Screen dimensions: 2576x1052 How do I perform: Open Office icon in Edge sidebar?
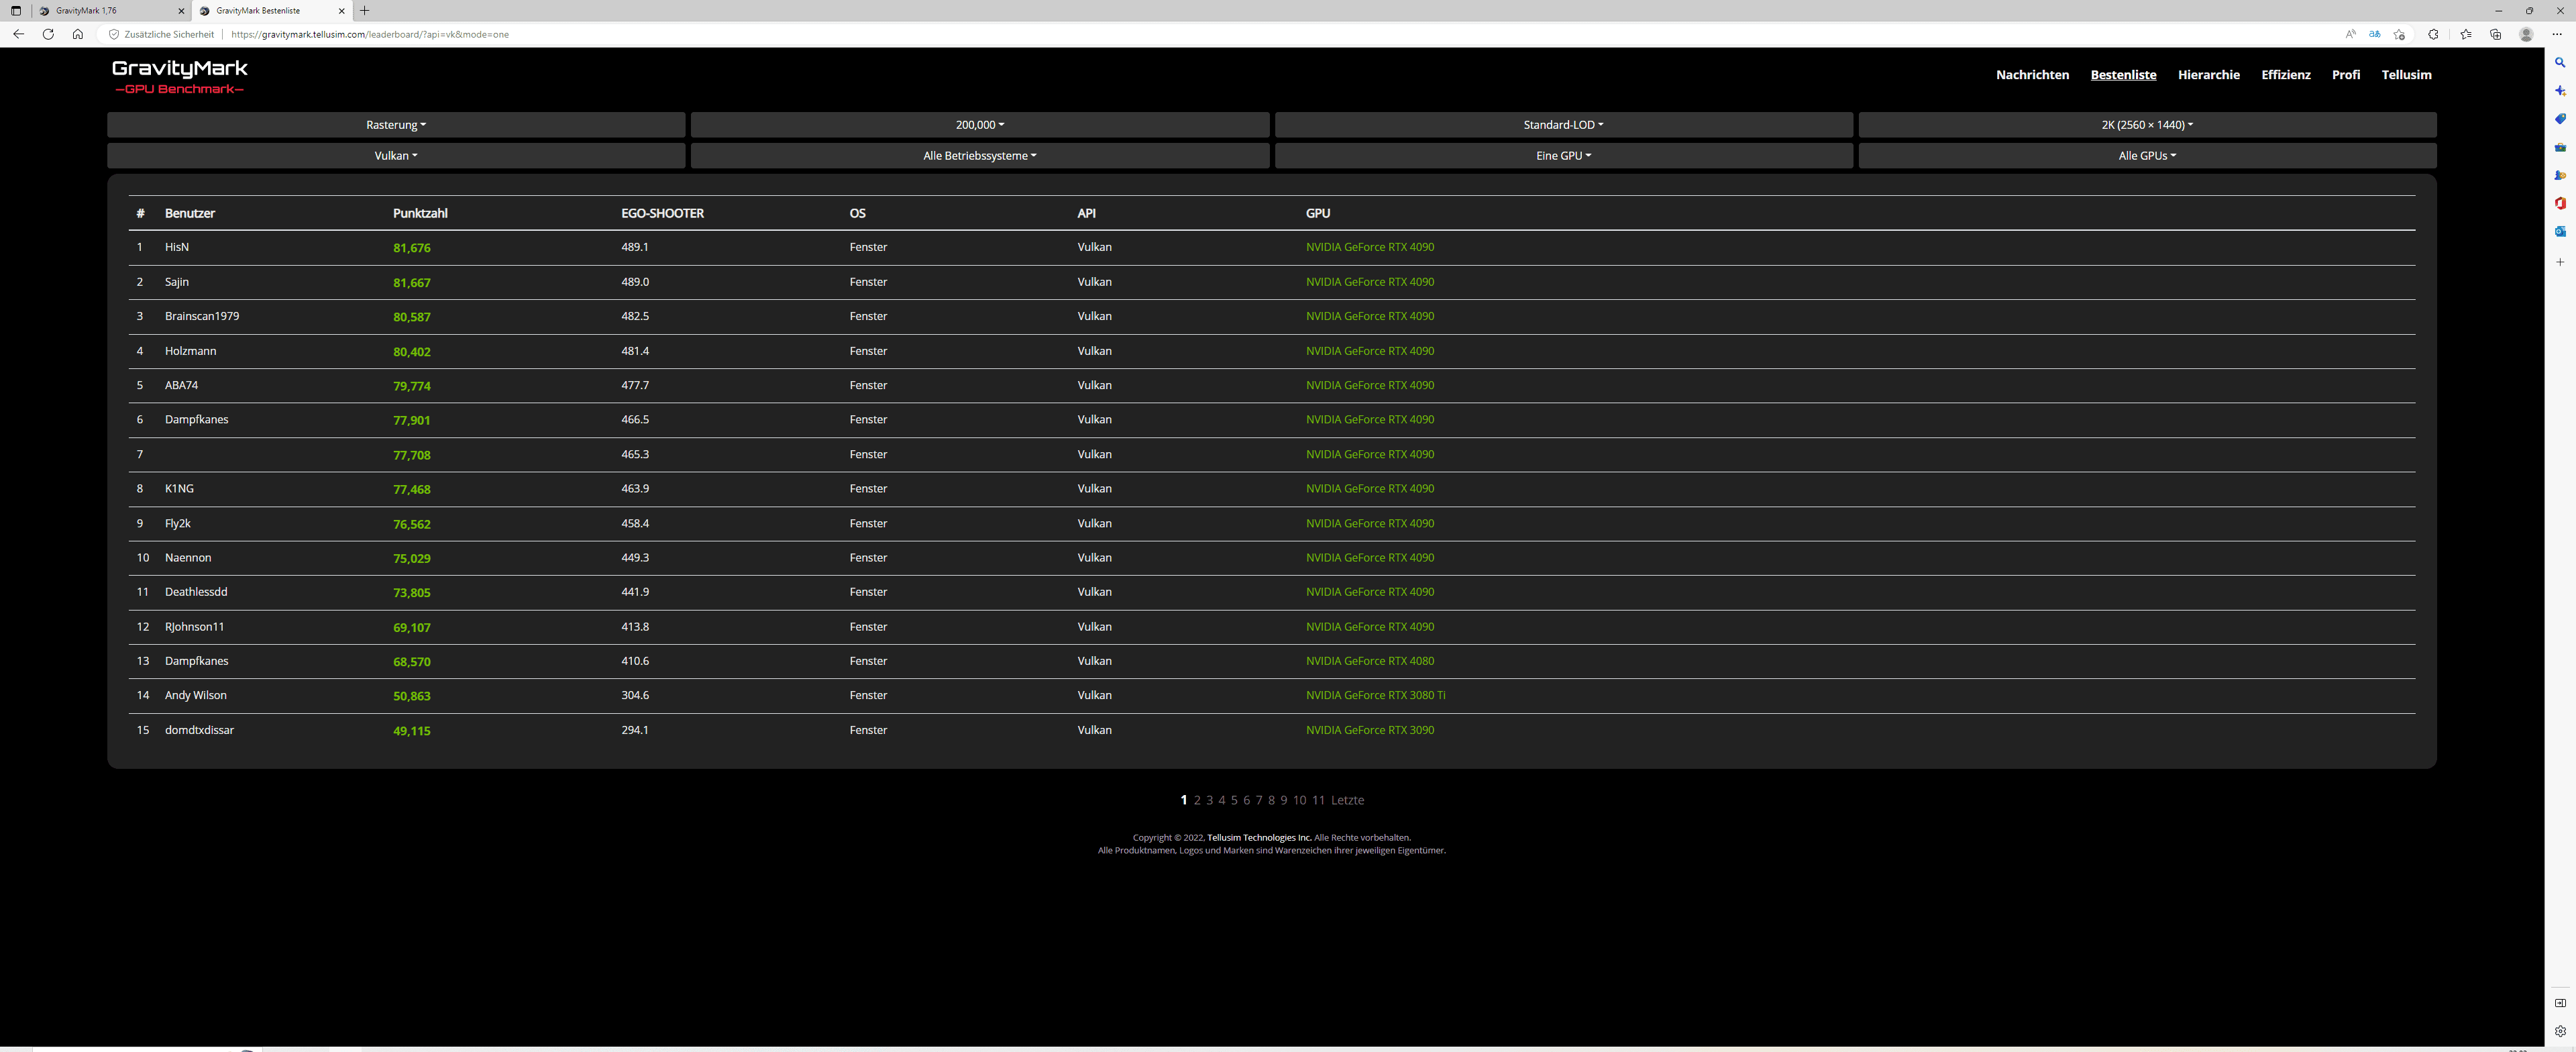point(2560,203)
